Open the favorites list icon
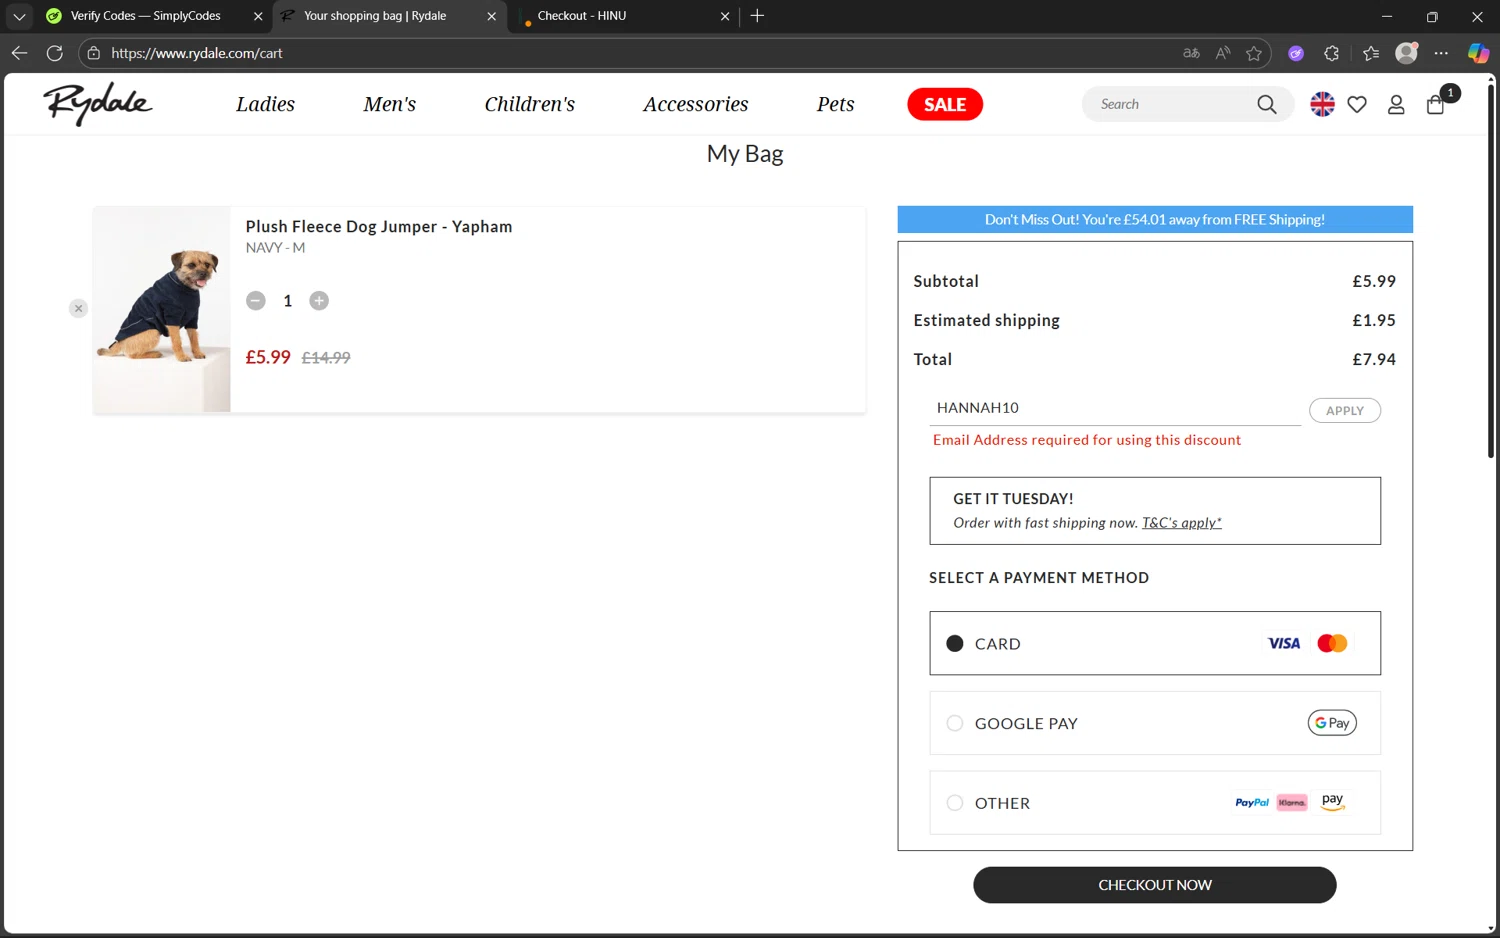This screenshot has width=1500, height=938. [x=1371, y=53]
